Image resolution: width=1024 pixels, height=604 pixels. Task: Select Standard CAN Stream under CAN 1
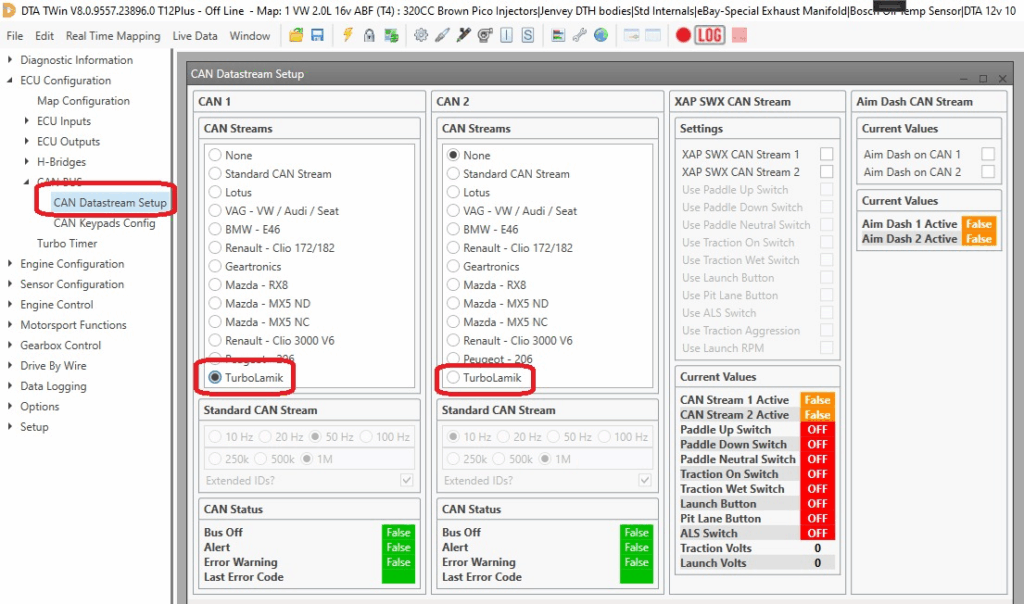[x=215, y=174]
